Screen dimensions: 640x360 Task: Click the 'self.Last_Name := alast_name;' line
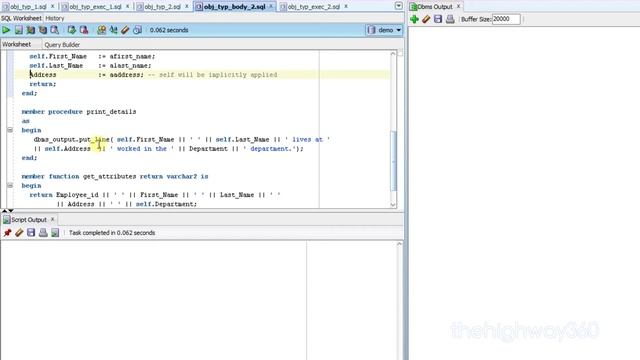tap(90, 65)
